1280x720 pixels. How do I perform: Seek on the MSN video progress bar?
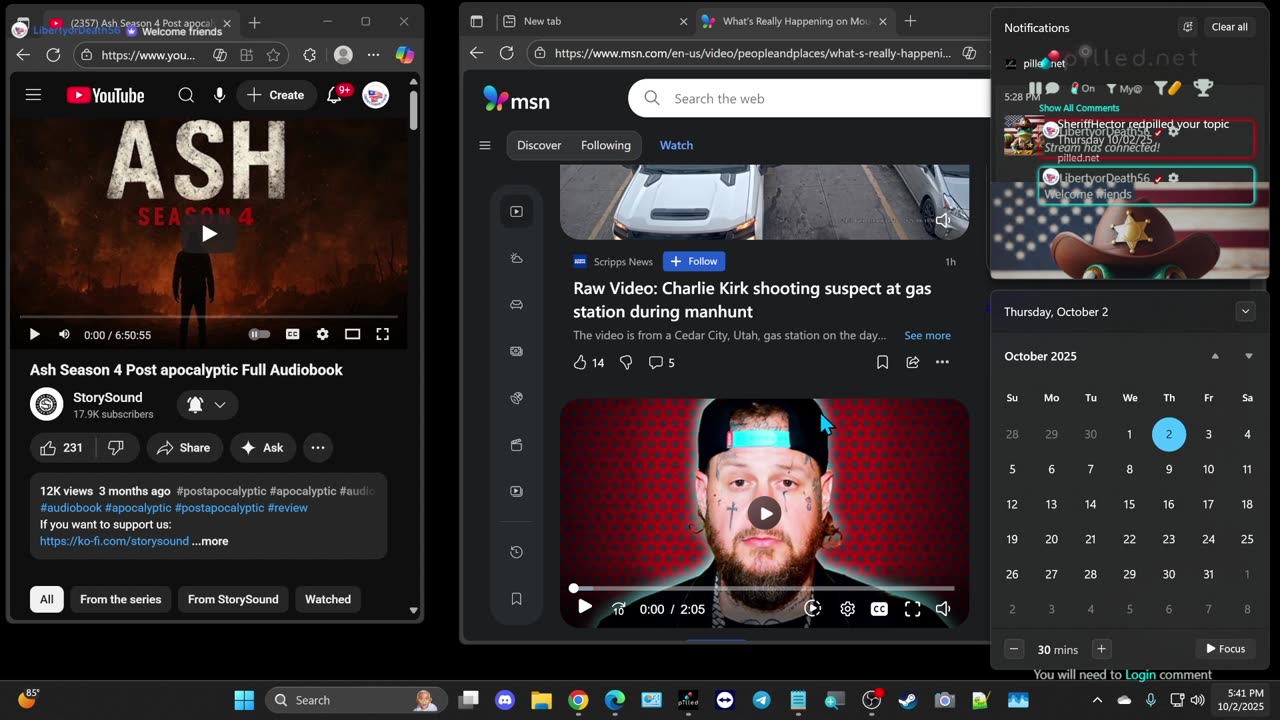[x=764, y=588]
